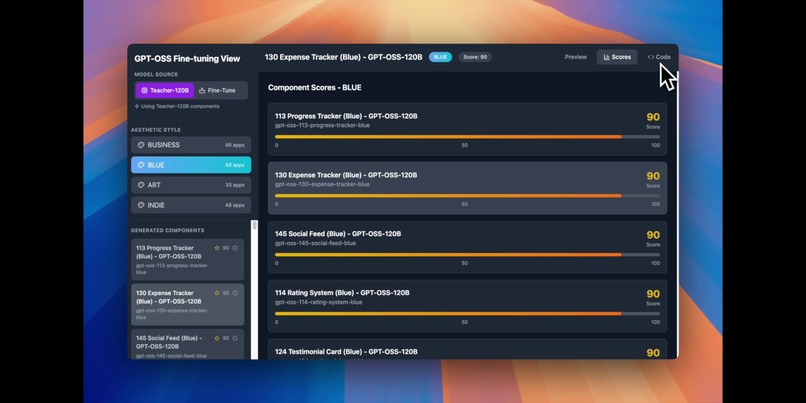Click the globe icon on Teacher-120B
This screenshot has width=806, height=403.
pyautogui.click(x=144, y=90)
